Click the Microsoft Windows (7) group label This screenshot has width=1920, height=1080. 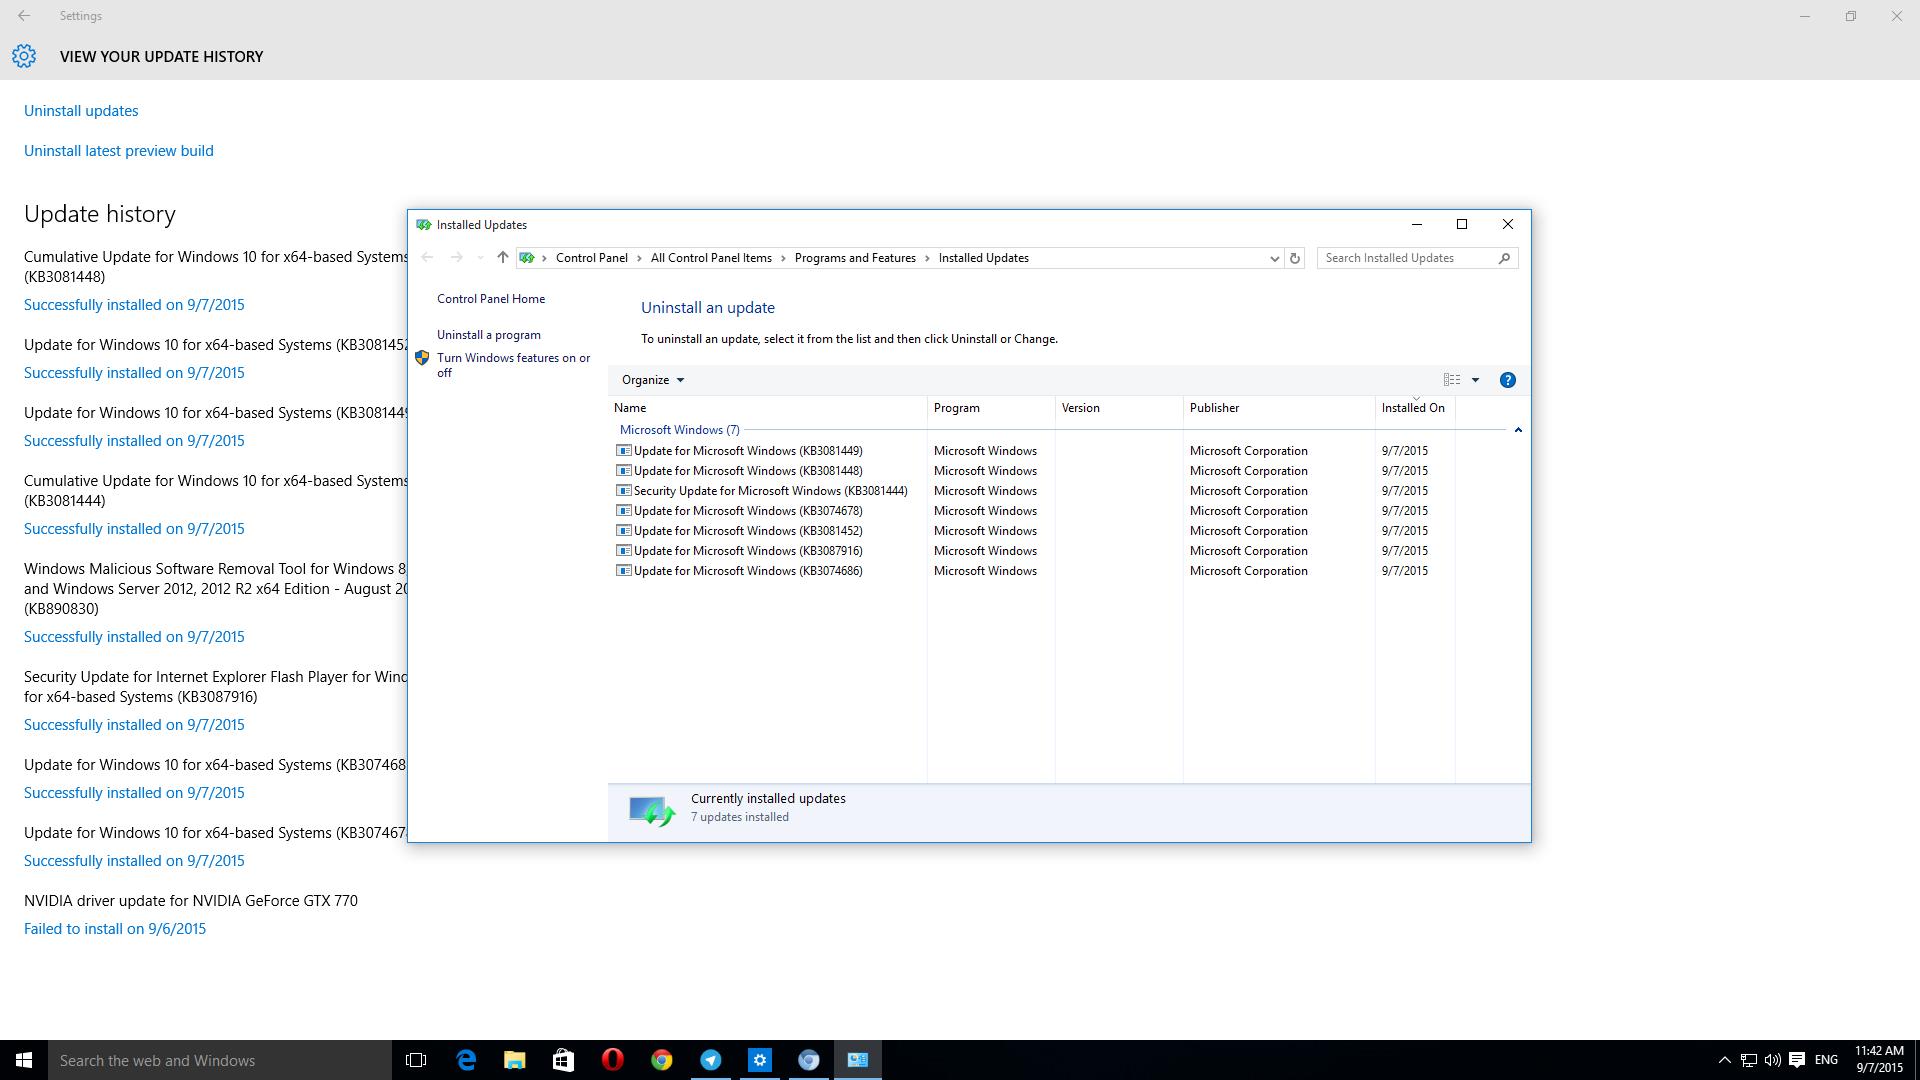point(680,430)
